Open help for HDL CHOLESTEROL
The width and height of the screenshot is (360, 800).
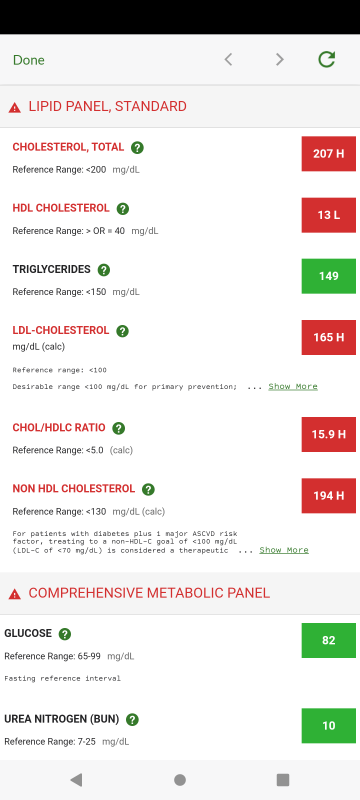123,209
